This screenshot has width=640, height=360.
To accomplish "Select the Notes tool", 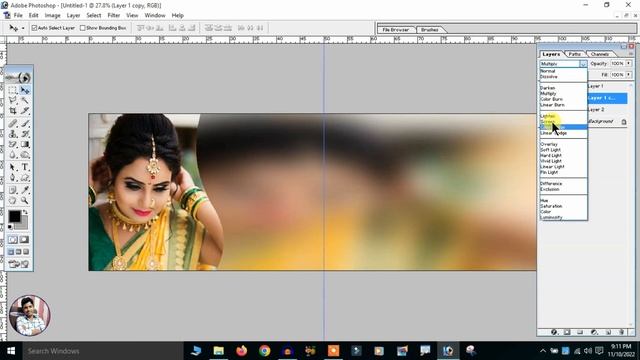I will tap(13, 190).
